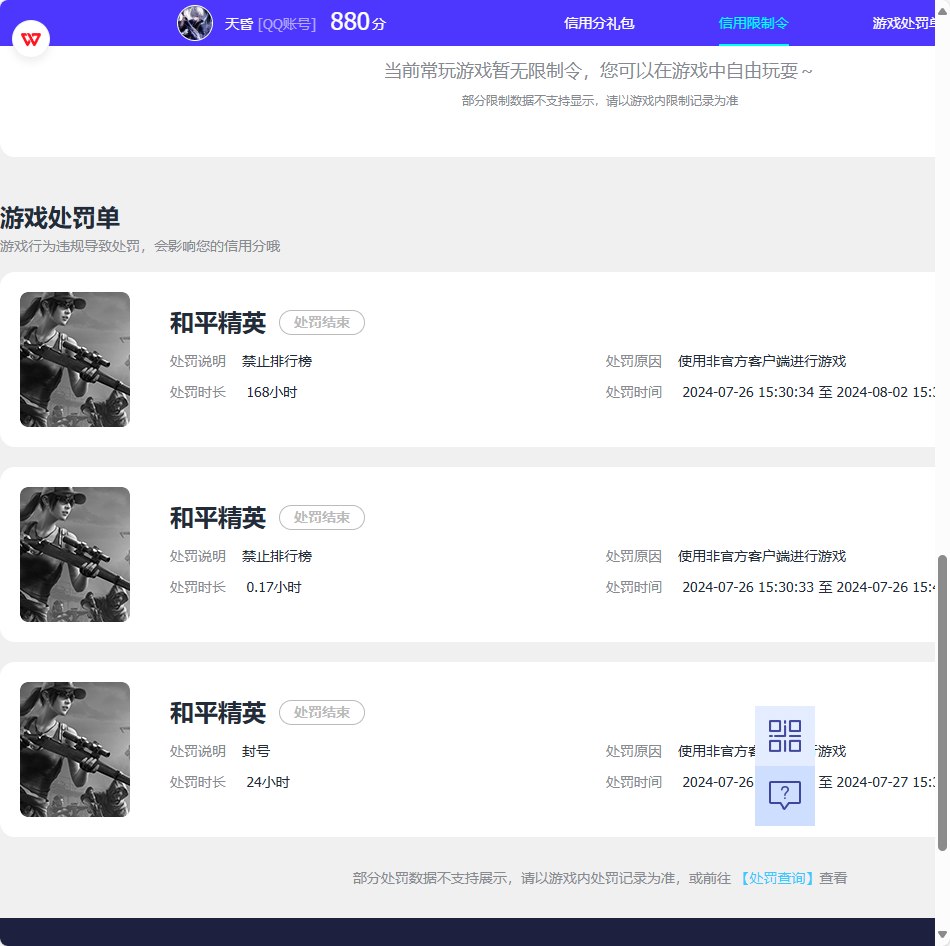Screen dimensions: 950x946
Task: Click 使用非官方客户端进行游戏 on 168小时 card
Action: tap(762, 361)
